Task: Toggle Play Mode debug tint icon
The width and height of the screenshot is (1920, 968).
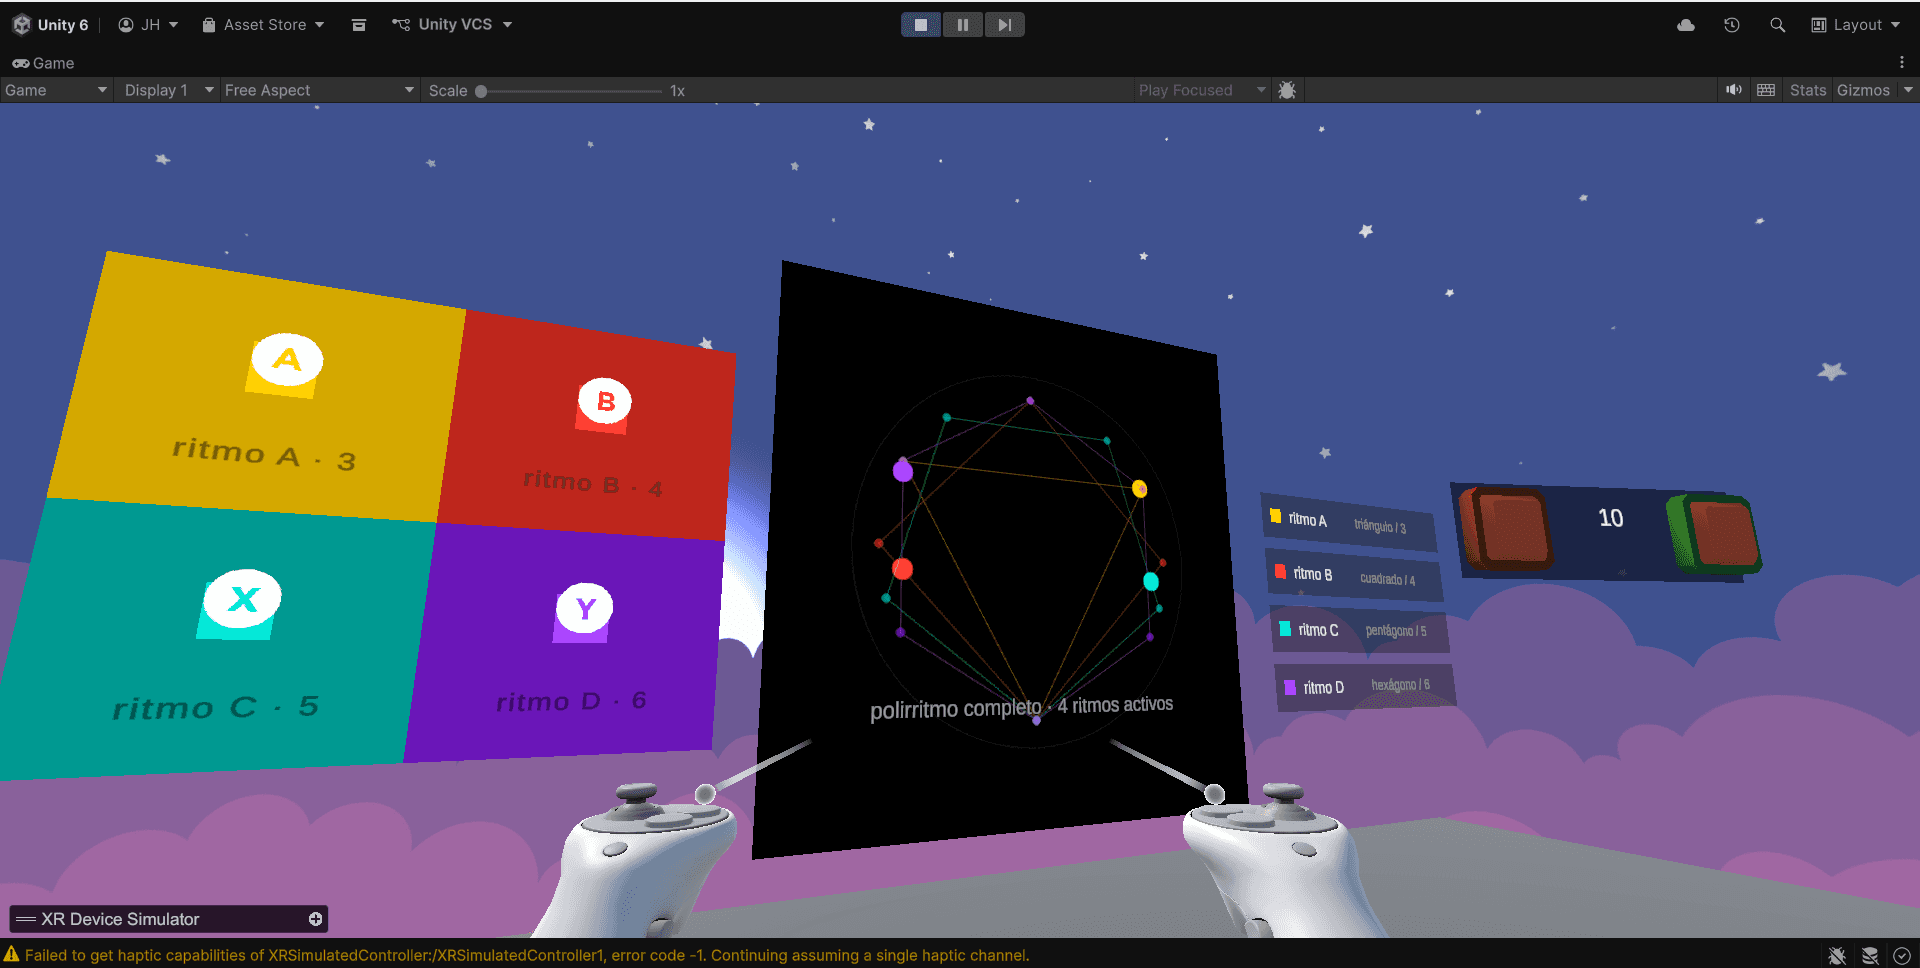Action: coord(1287,90)
